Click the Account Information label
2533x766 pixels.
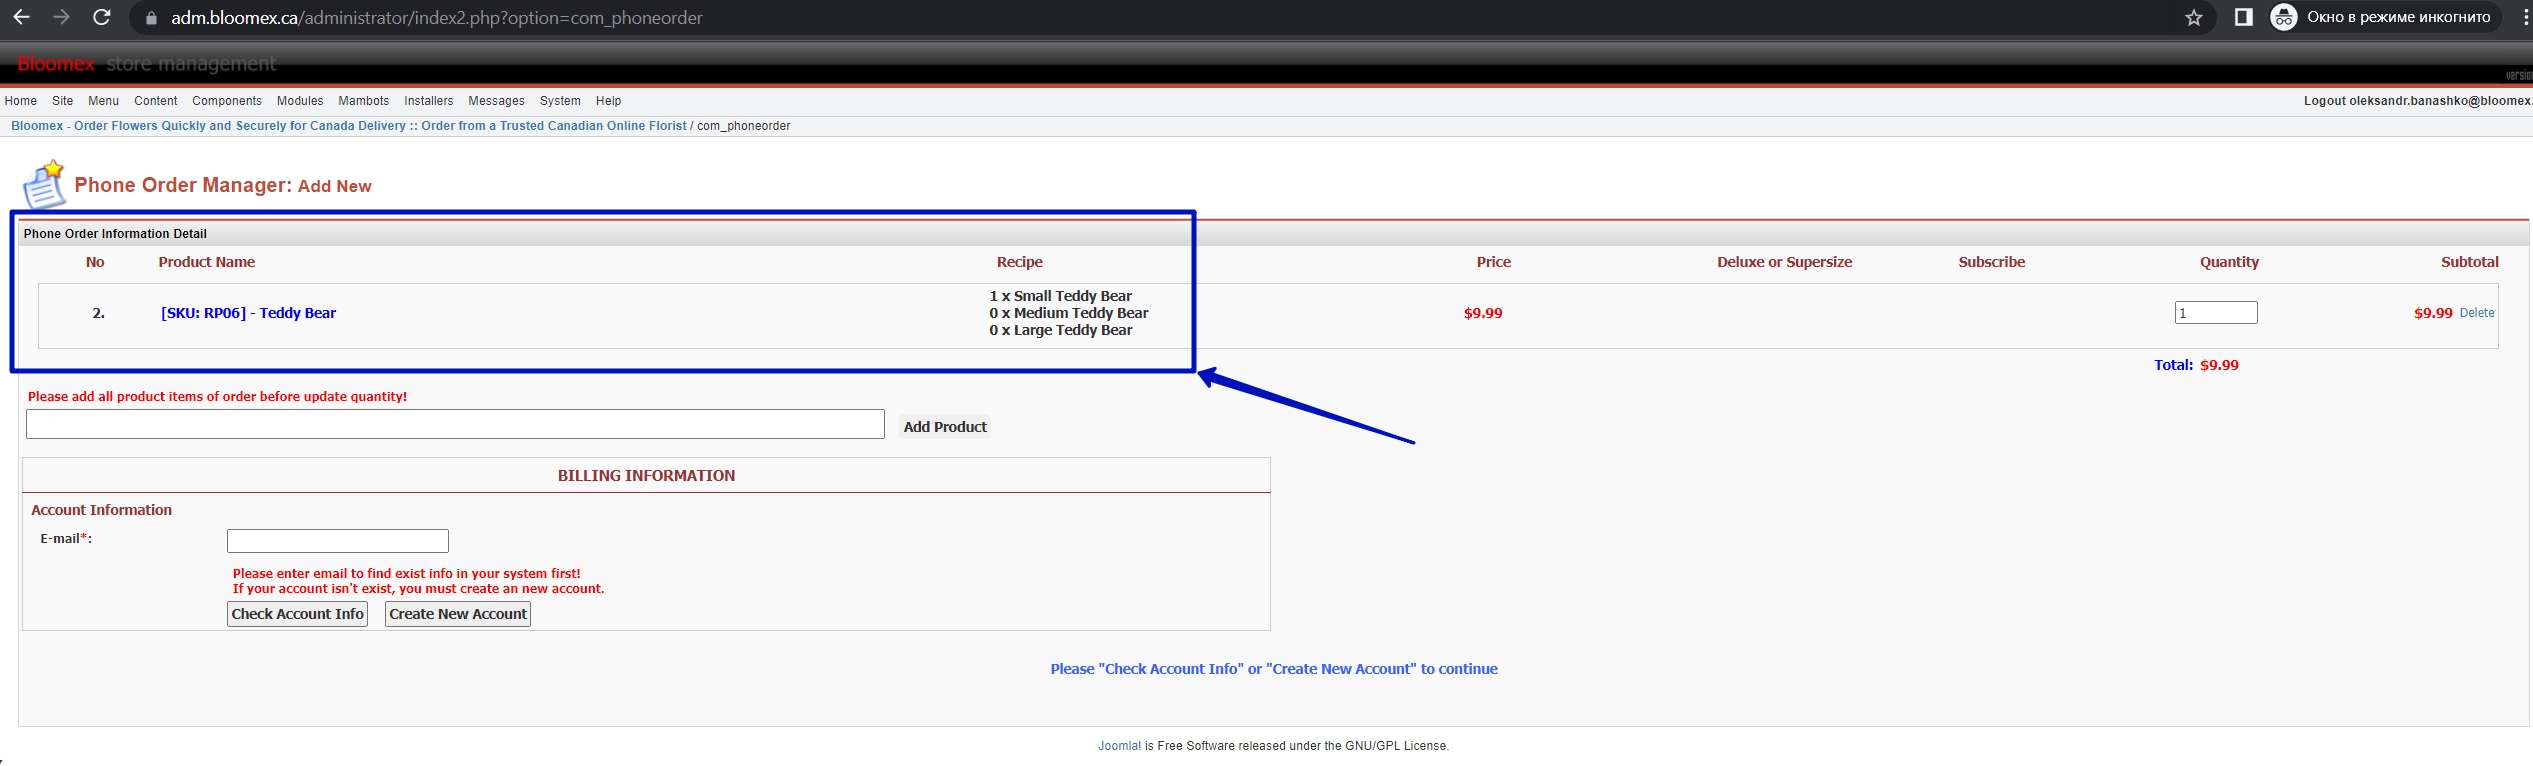pos(101,510)
